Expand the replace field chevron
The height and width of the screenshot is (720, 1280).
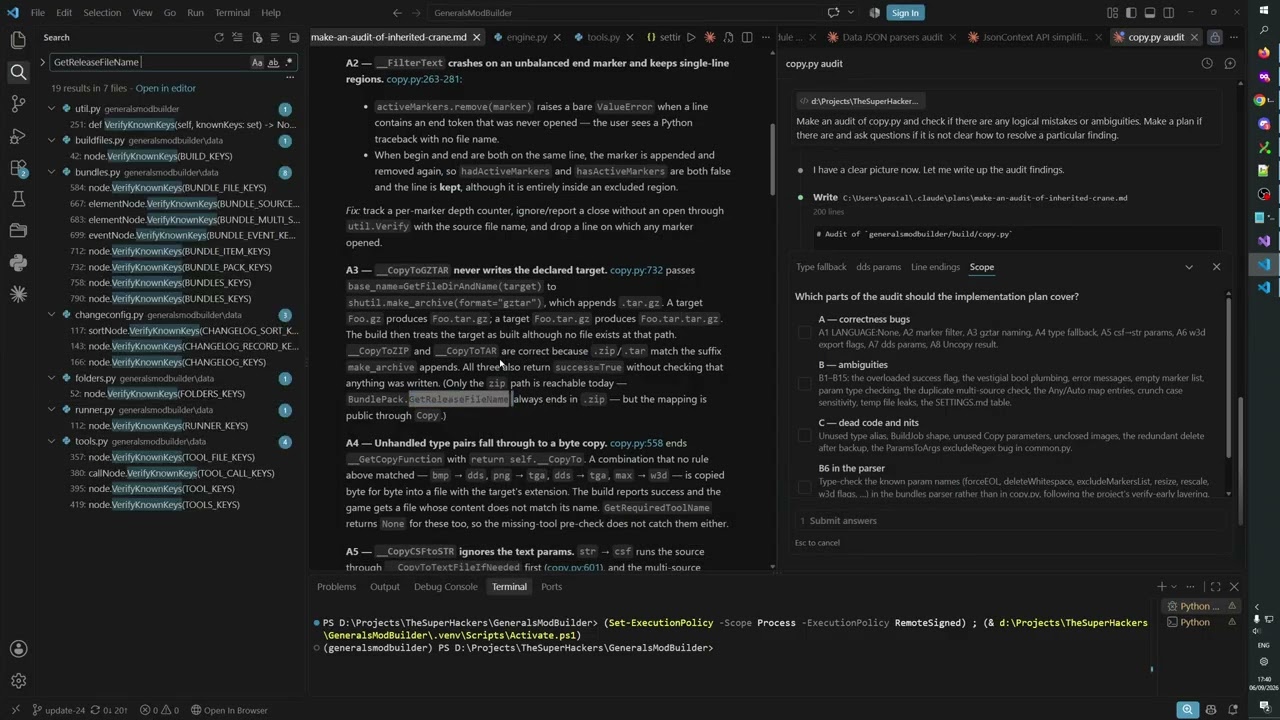(42, 62)
